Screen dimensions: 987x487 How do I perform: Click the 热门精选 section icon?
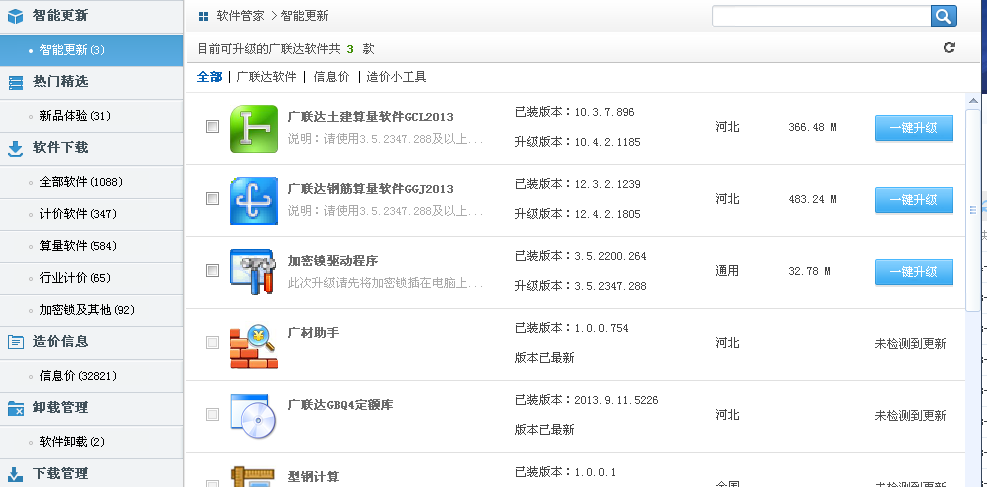point(15,82)
